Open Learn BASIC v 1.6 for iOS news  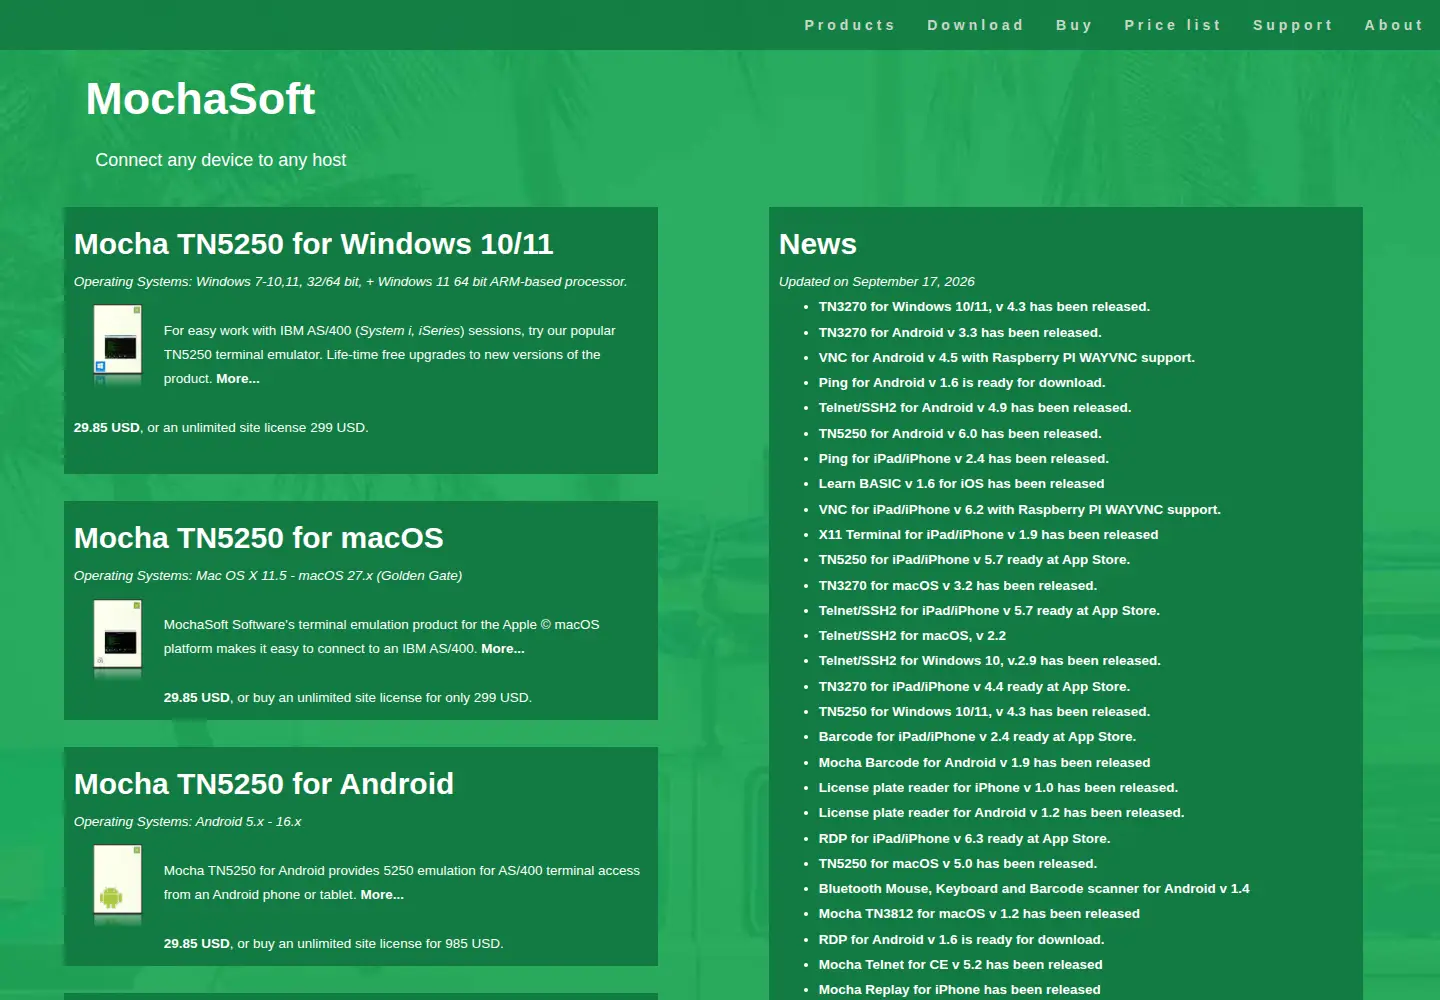(962, 484)
